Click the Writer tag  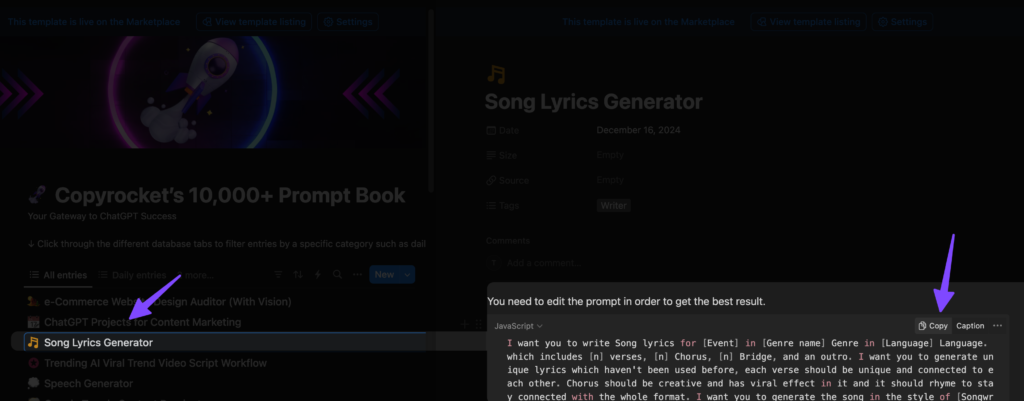click(614, 206)
